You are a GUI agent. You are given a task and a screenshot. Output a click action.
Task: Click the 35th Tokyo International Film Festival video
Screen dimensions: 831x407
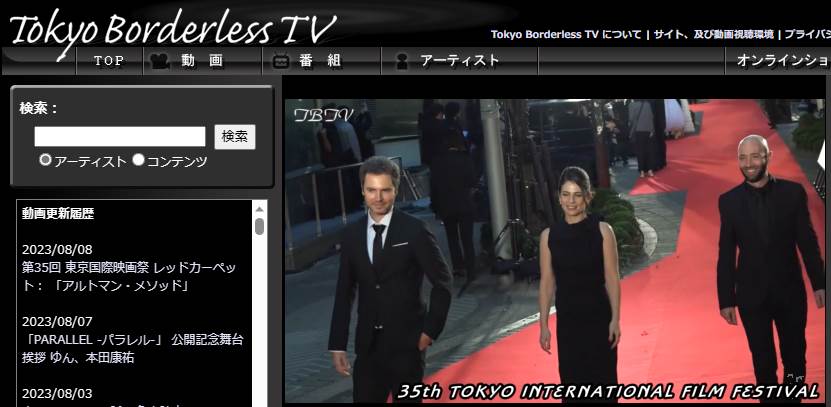point(555,251)
